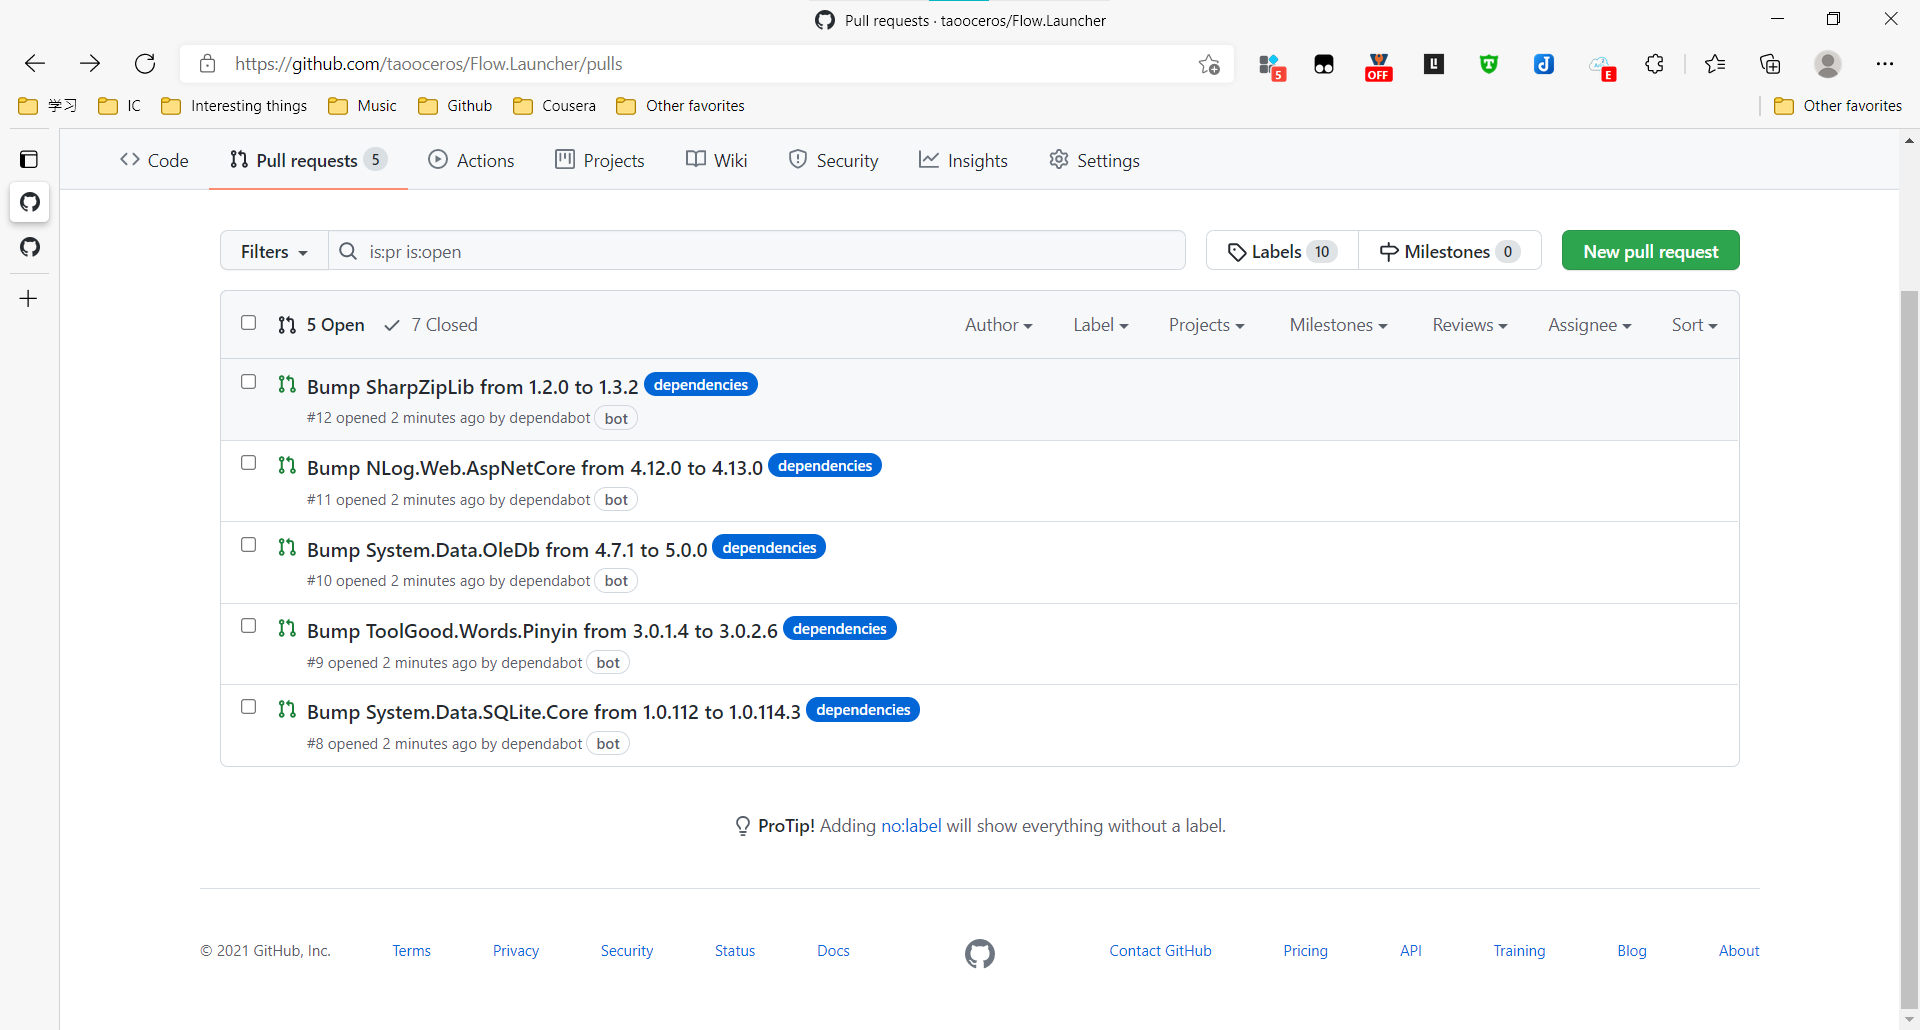This screenshot has height=1030, width=1920.
Task: Click the page vertical scrollbar
Action: [x=1909, y=650]
